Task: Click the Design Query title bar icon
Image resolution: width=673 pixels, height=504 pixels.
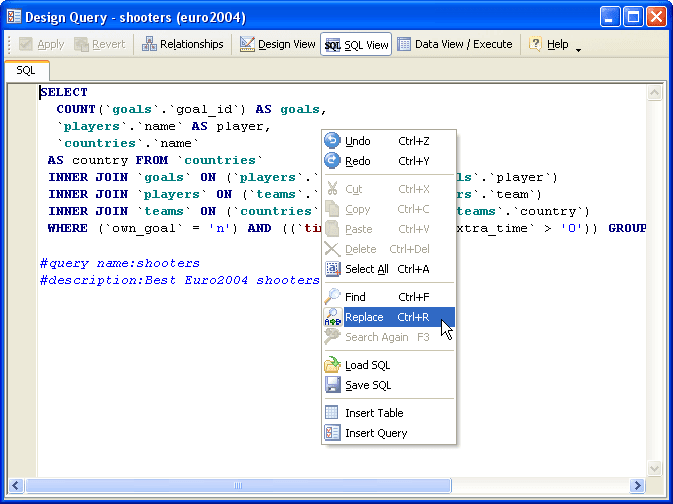Action: (14, 17)
